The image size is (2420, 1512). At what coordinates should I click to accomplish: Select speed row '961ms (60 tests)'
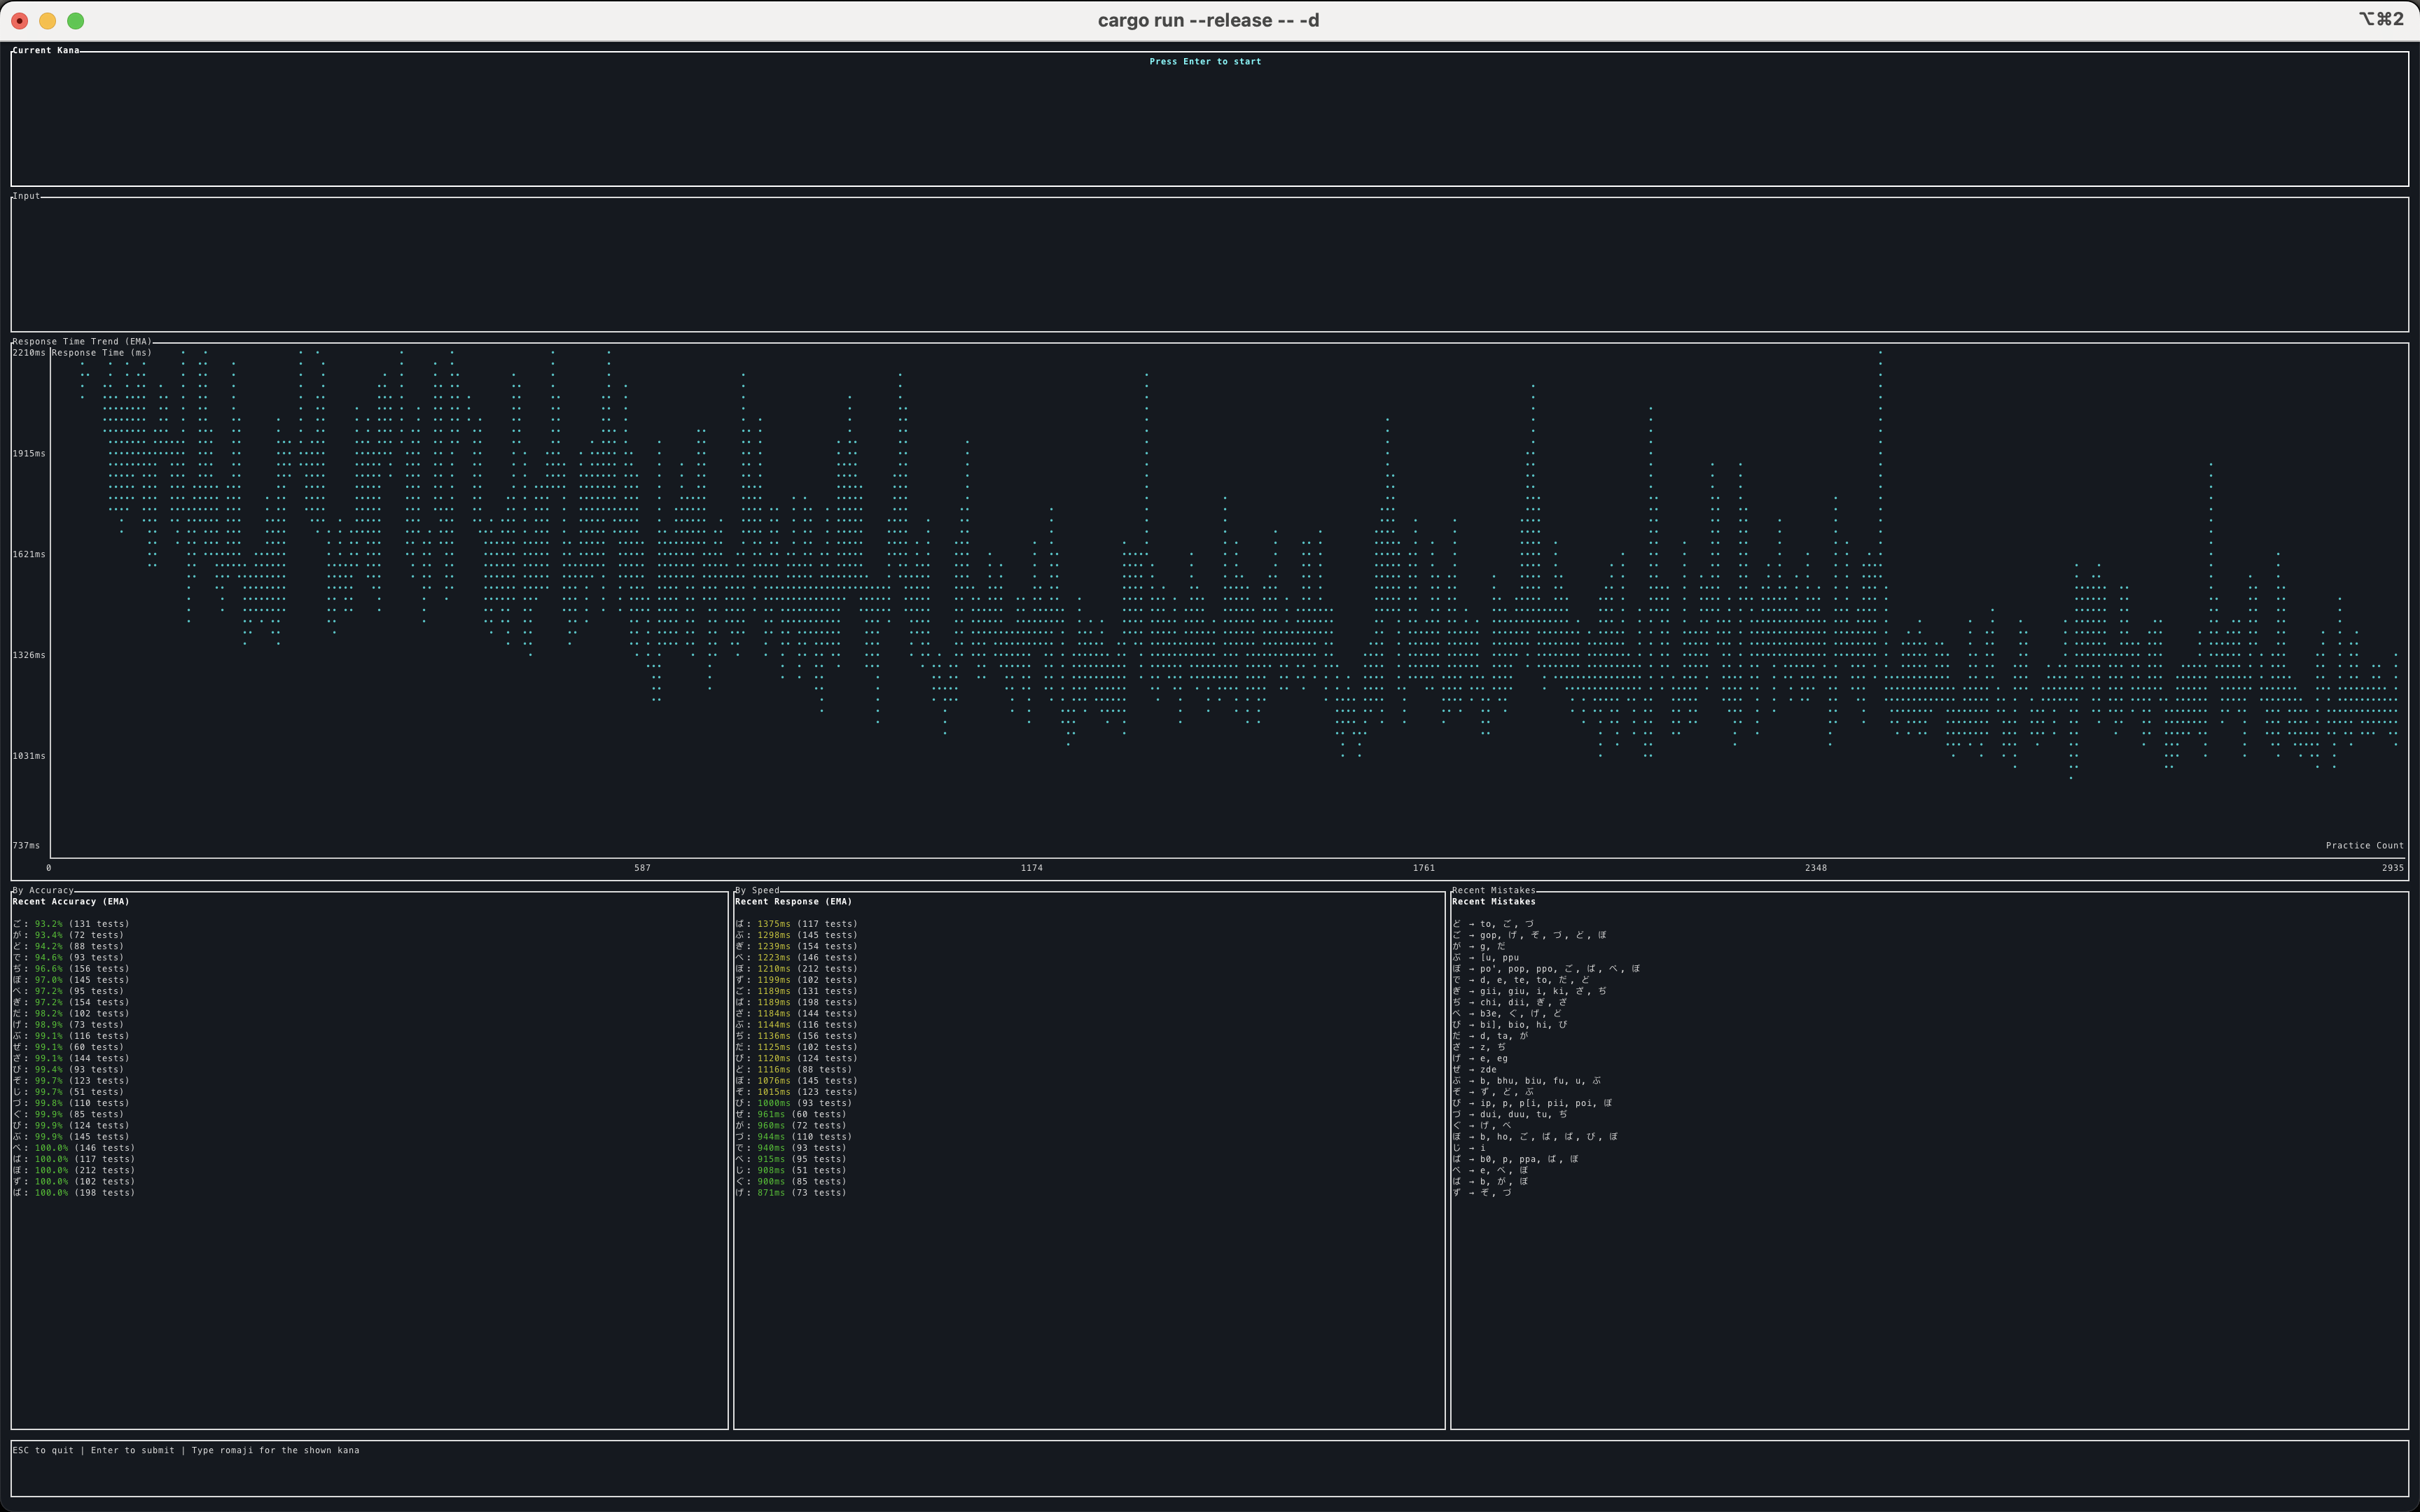791,1114
